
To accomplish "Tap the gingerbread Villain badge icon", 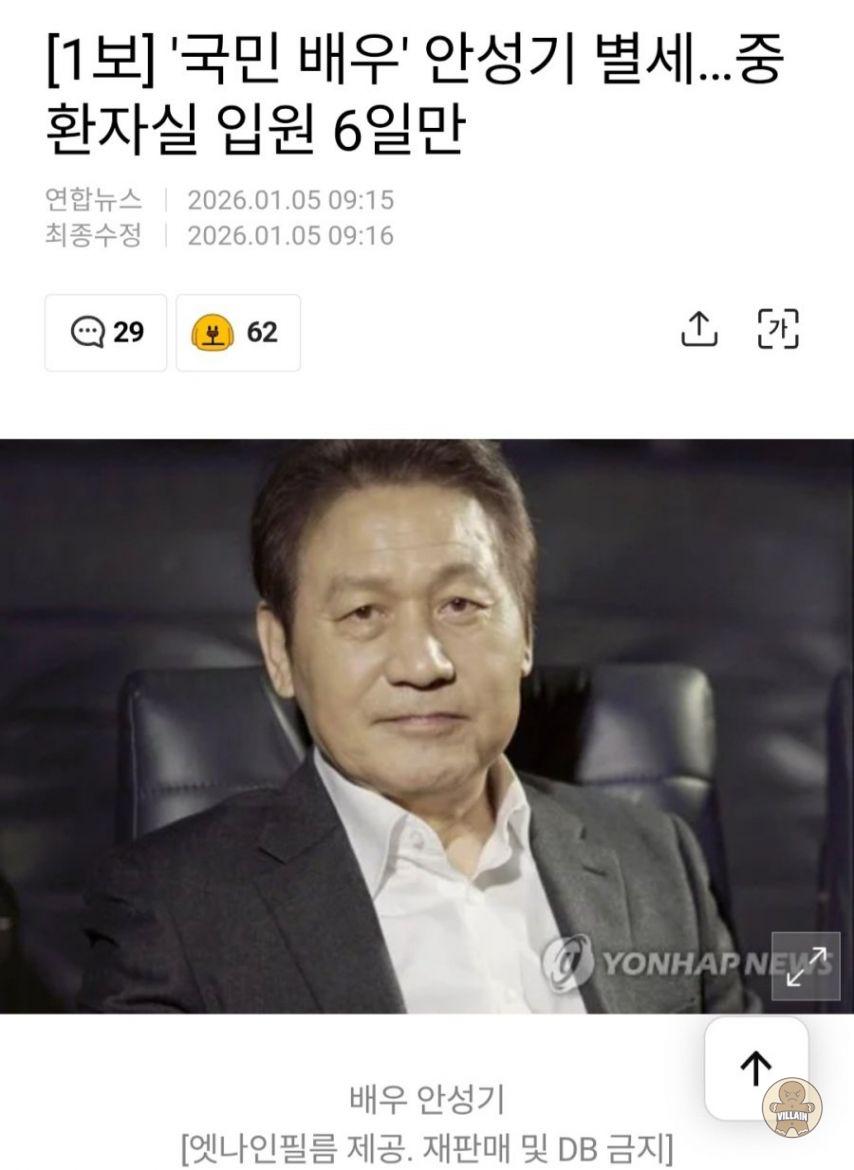I will (x=792, y=1108).
